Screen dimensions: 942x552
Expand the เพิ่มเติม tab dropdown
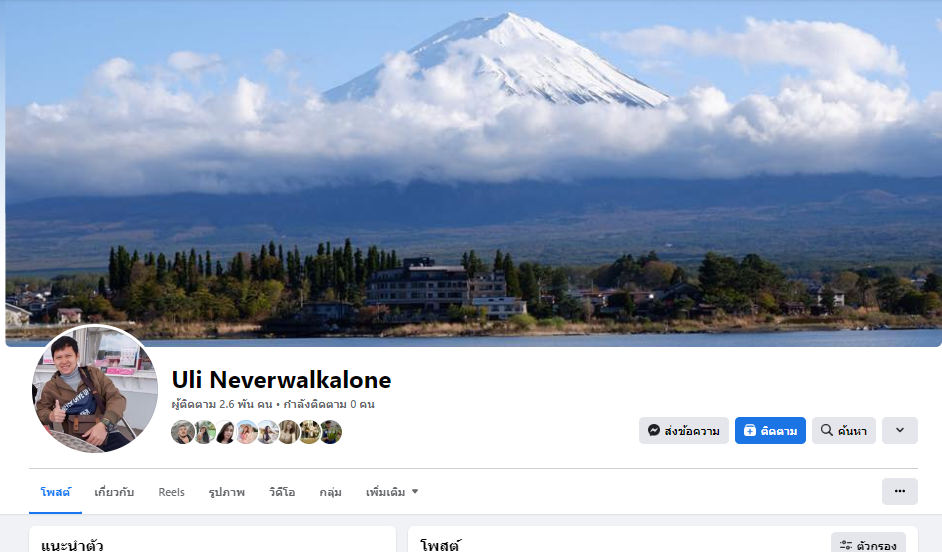coord(392,492)
